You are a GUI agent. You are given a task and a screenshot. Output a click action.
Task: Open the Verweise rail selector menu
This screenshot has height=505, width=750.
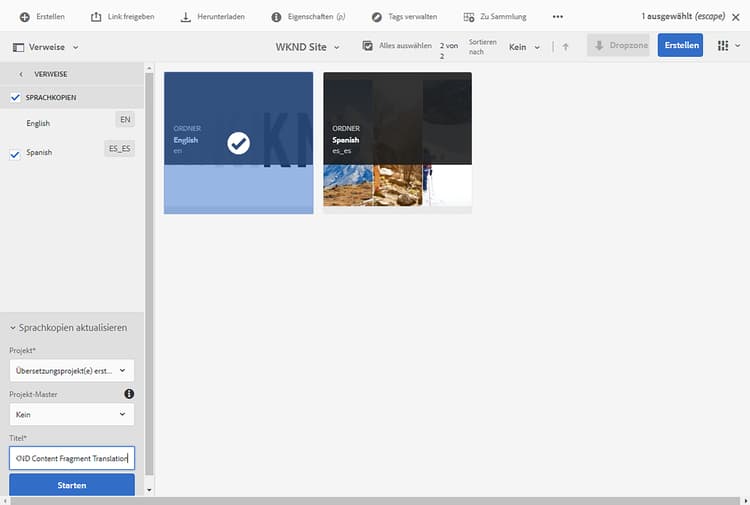tap(46, 47)
